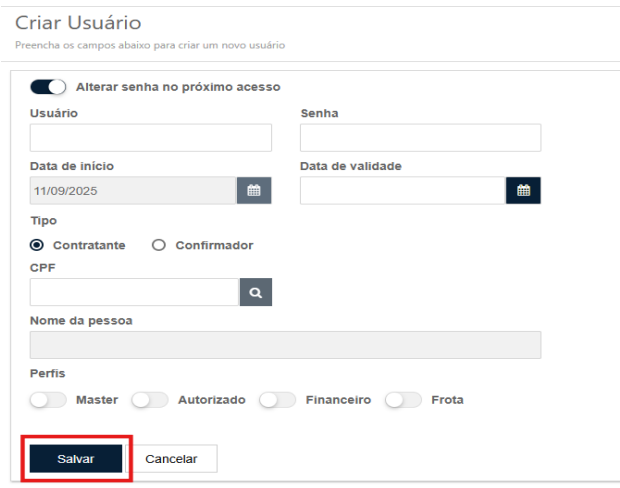This screenshot has width=620, height=488.
Task: Click the Data de início date field
Action: pos(133,190)
